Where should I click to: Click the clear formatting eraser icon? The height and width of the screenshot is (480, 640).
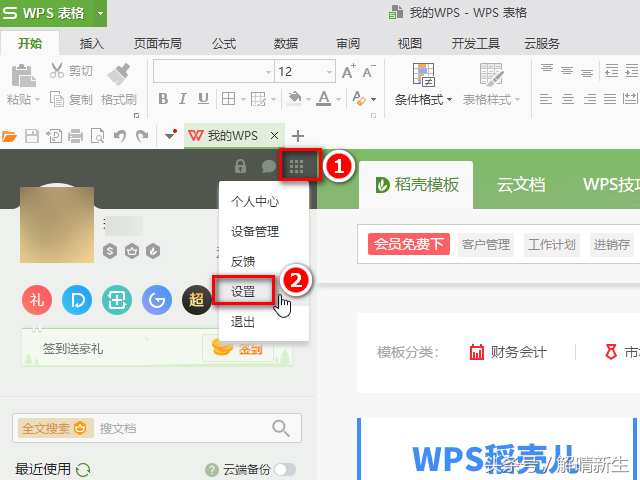pos(359,99)
